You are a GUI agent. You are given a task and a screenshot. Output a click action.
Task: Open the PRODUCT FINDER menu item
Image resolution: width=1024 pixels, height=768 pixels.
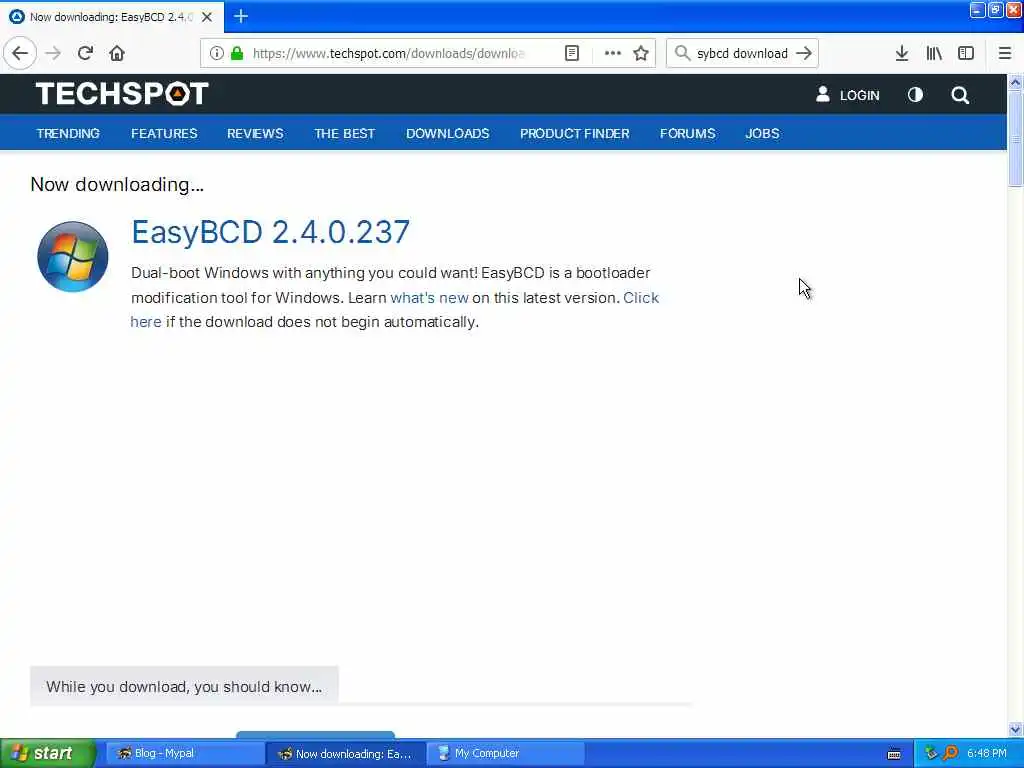click(x=575, y=133)
